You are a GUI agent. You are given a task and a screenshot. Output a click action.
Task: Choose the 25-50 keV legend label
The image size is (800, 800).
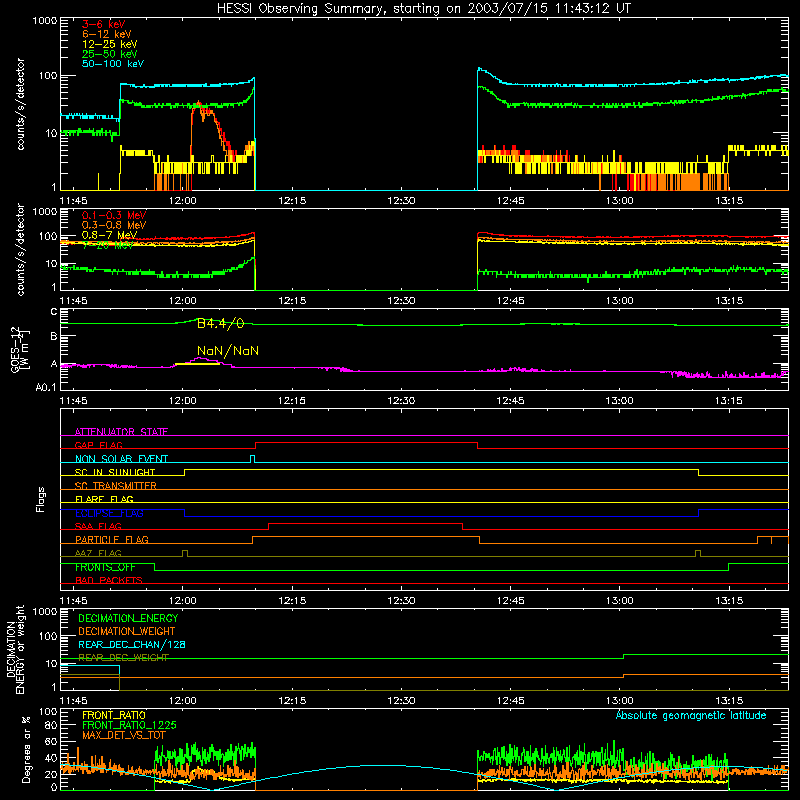110,54
